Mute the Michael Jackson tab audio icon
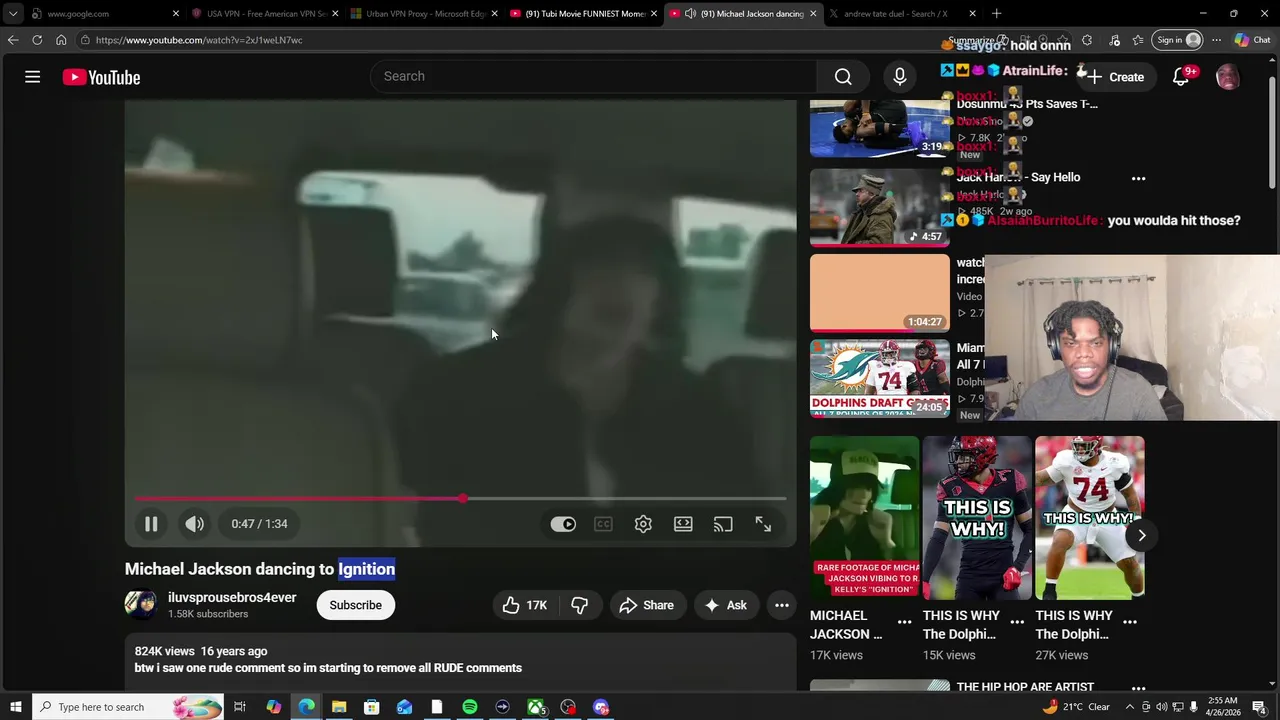 tap(690, 14)
